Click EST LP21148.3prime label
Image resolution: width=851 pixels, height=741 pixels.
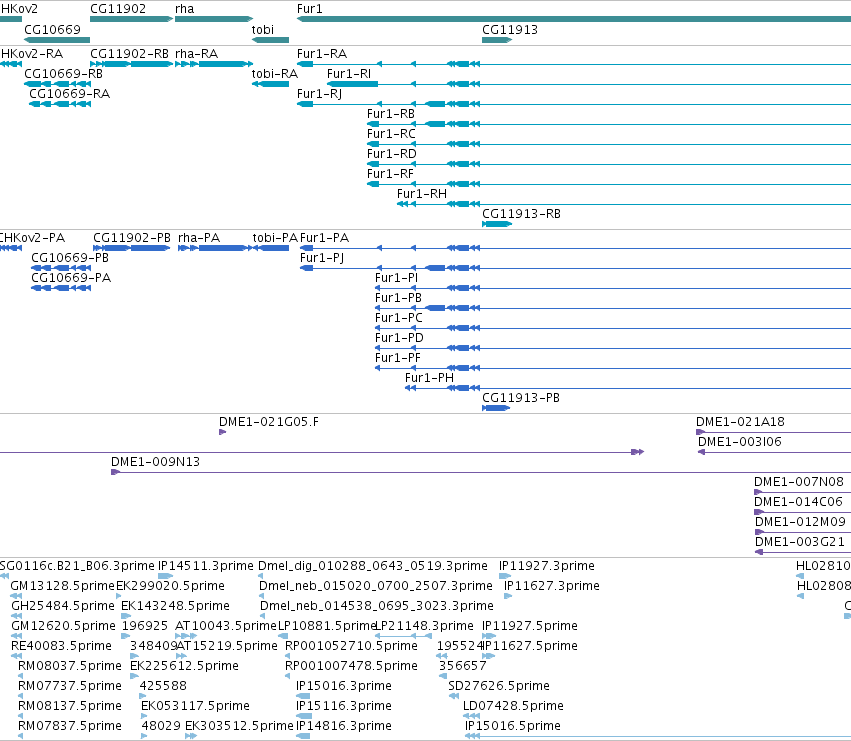click(425, 626)
